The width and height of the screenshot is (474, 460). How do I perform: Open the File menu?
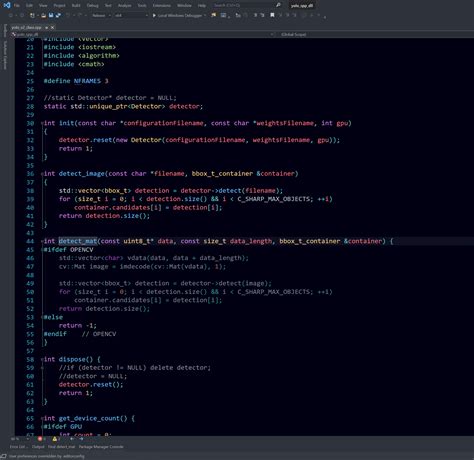pos(17,5)
